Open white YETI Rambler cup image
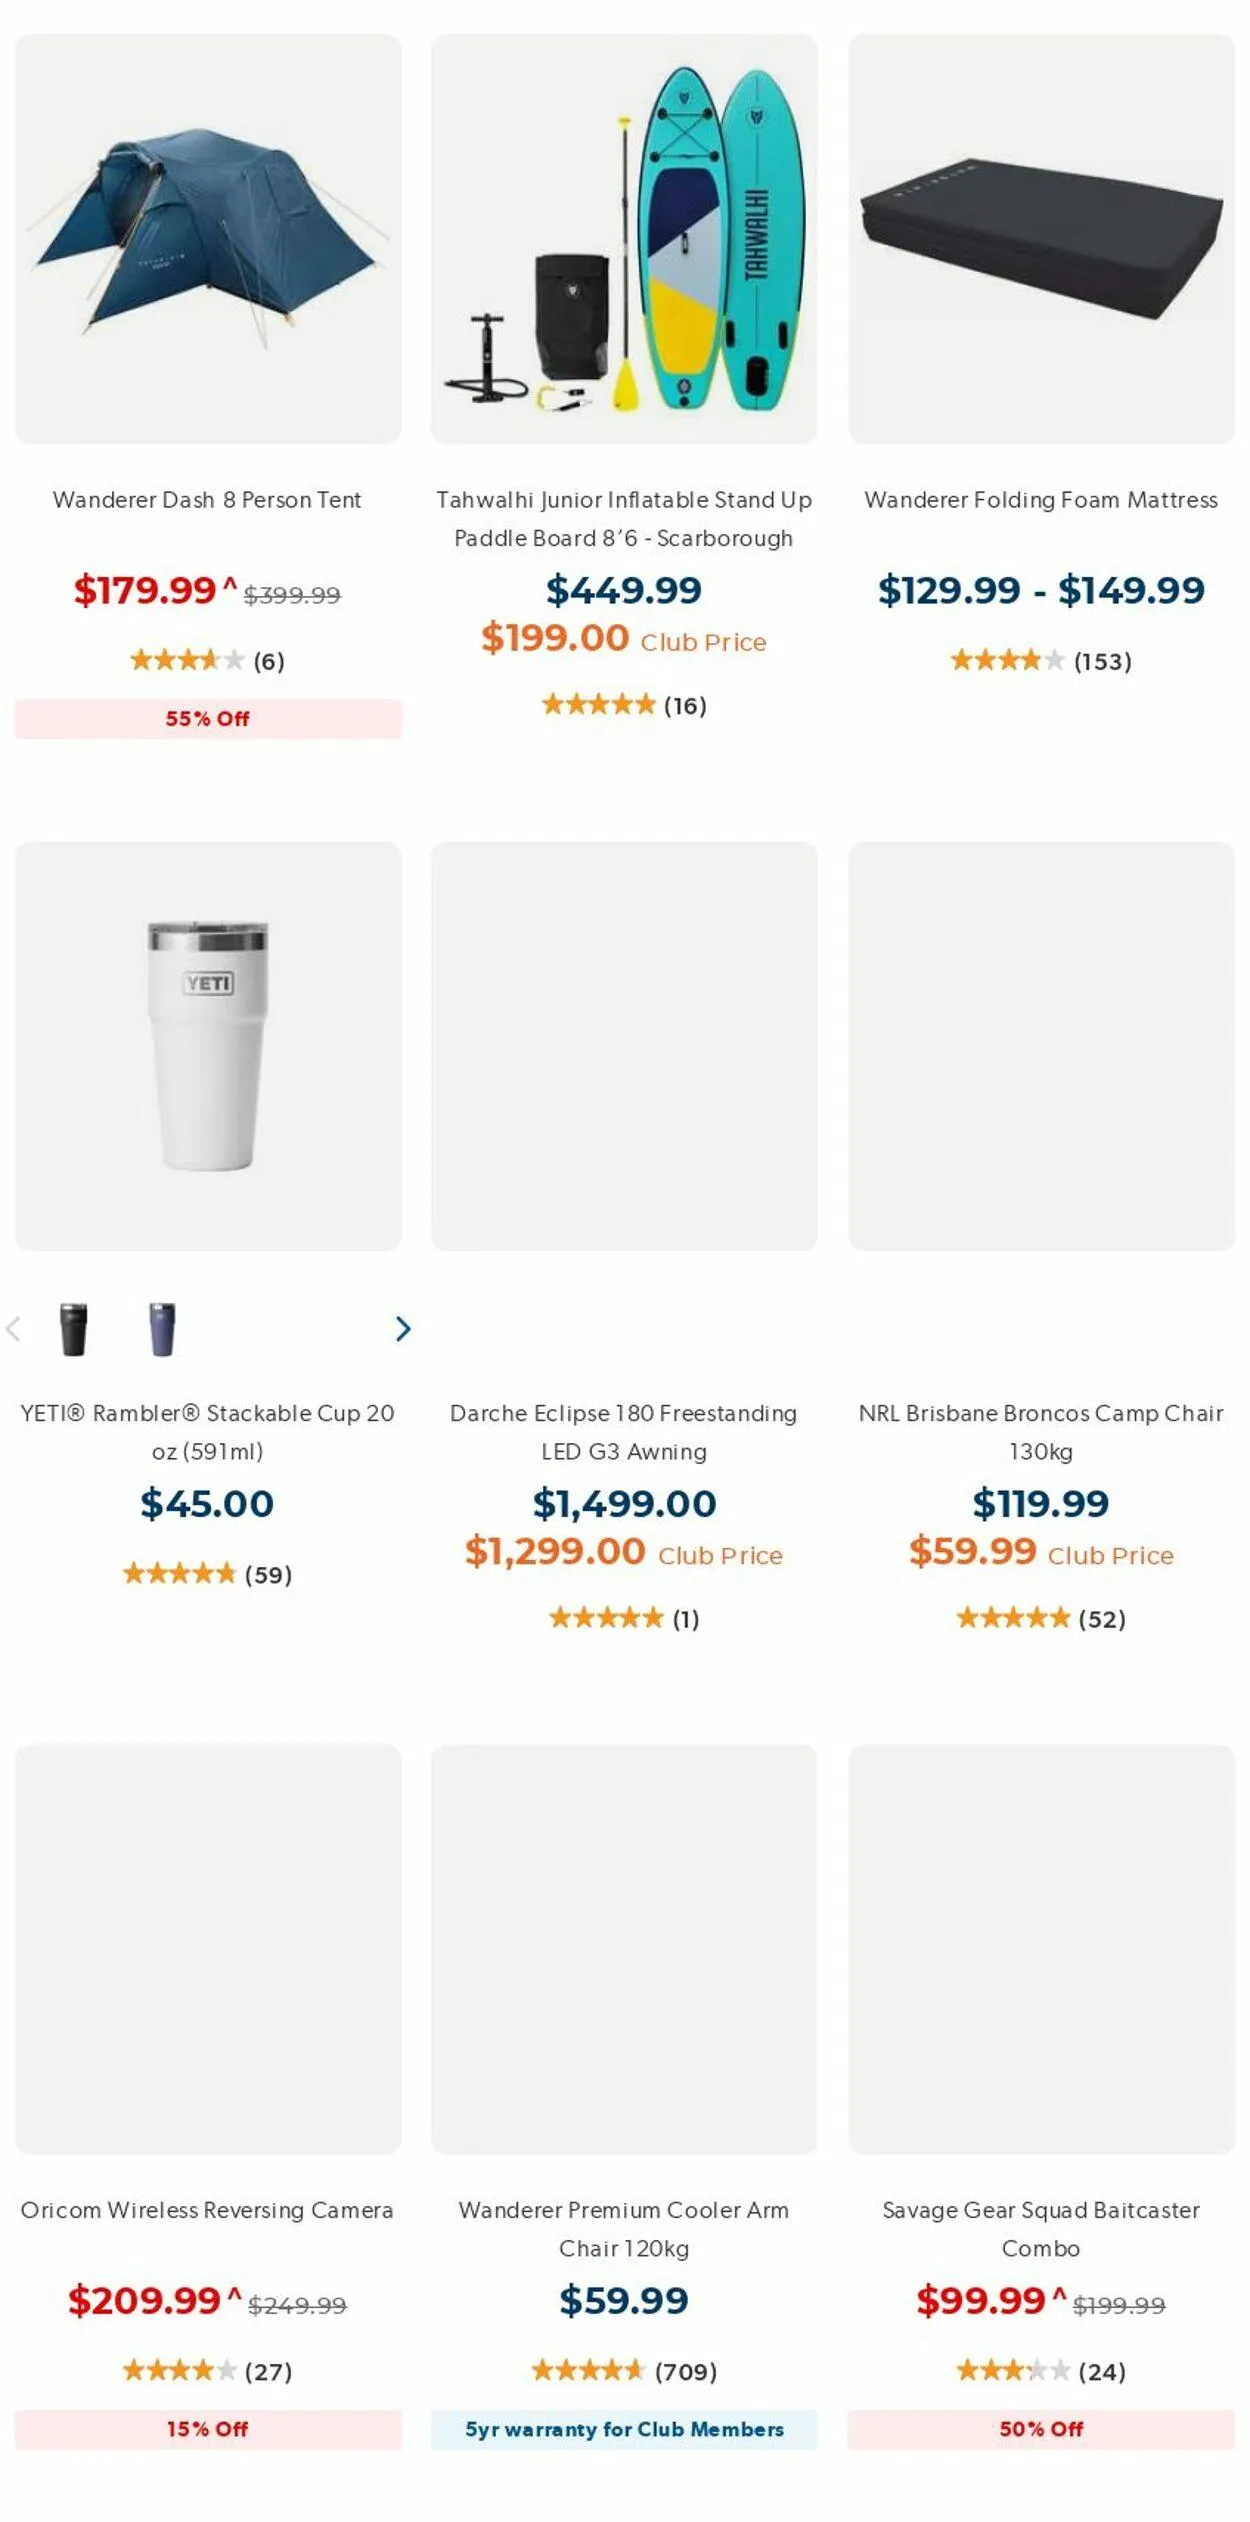1250x2522 pixels. point(208,1045)
